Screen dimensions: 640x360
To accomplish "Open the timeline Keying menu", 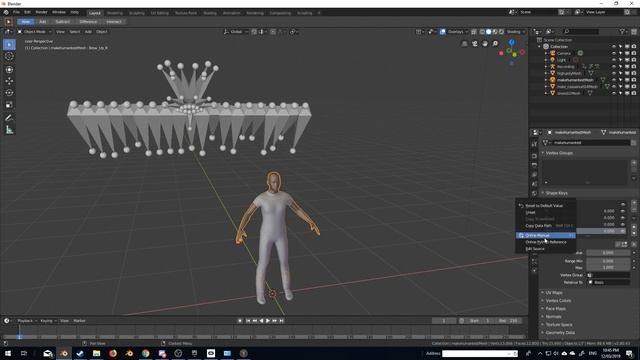I will coord(48,321).
